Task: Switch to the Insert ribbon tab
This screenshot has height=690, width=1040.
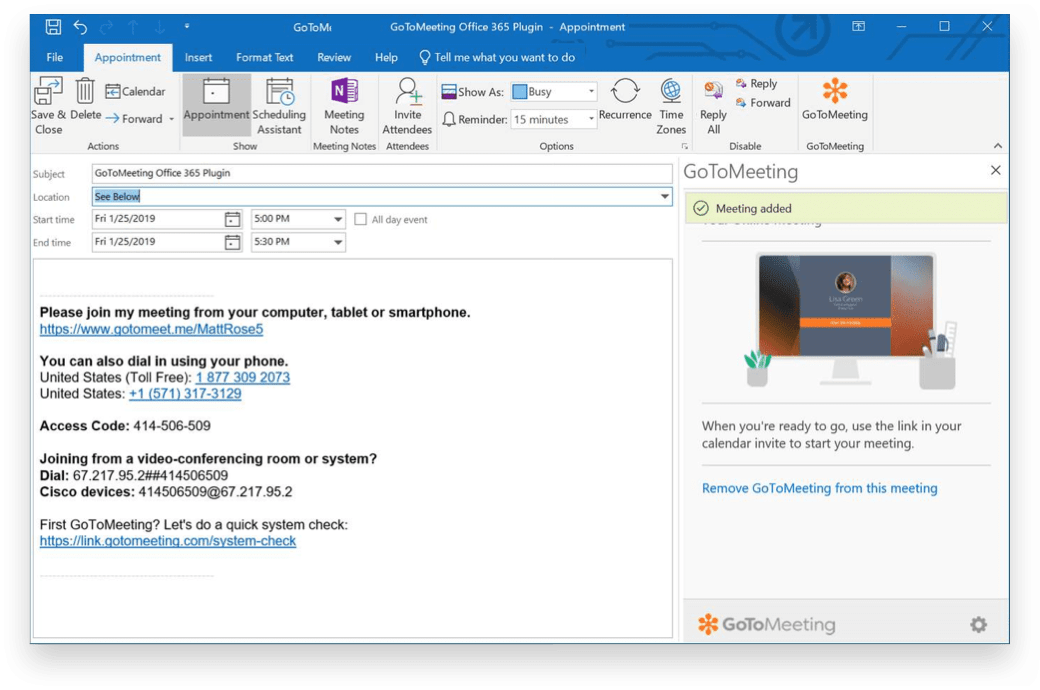Action: pyautogui.click(x=198, y=58)
